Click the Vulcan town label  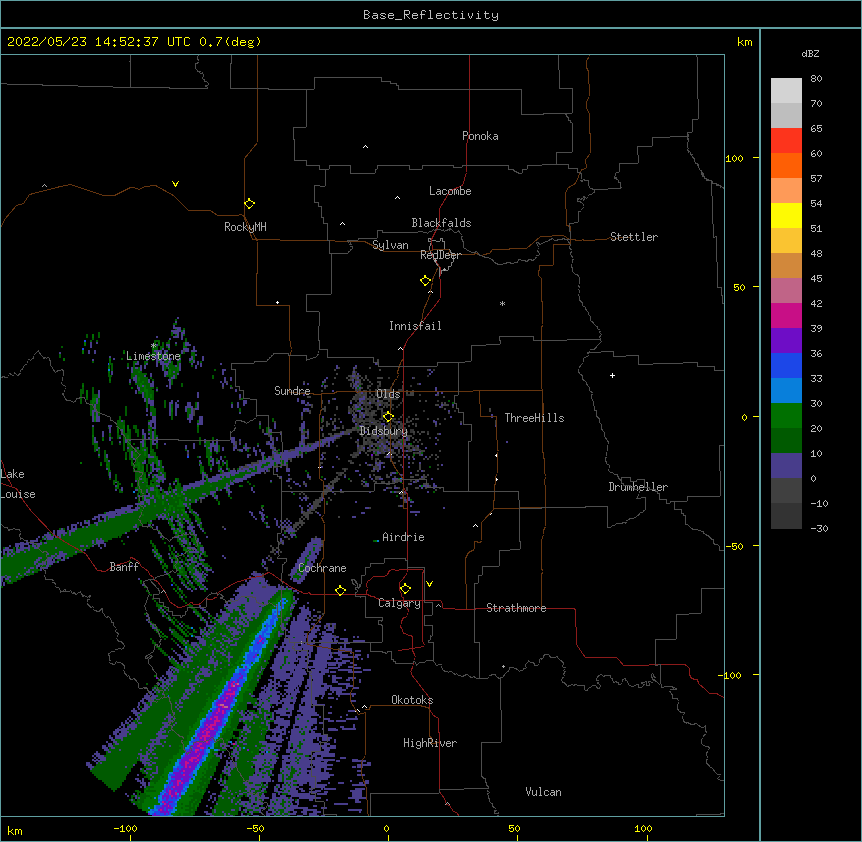click(543, 792)
